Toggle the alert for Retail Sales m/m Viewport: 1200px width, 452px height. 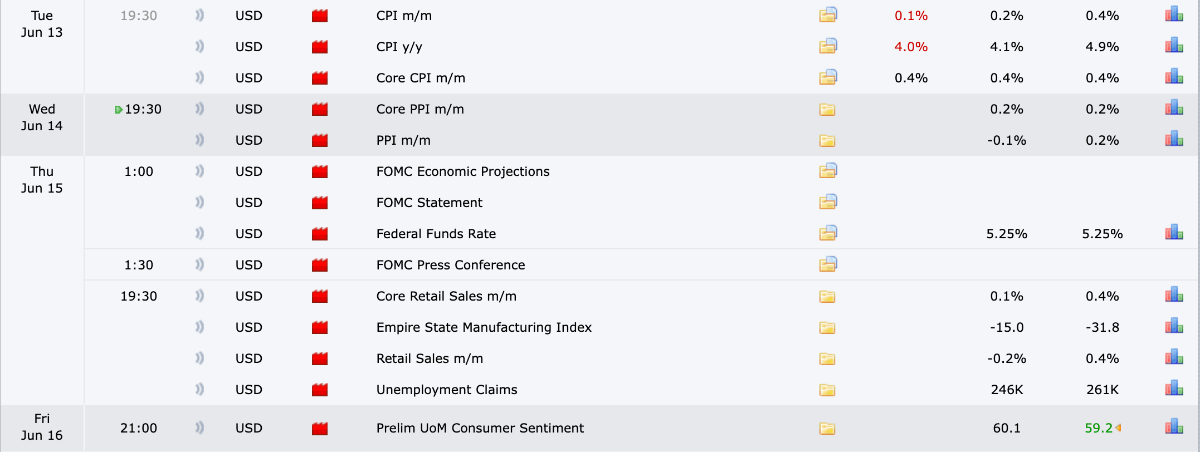point(199,358)
